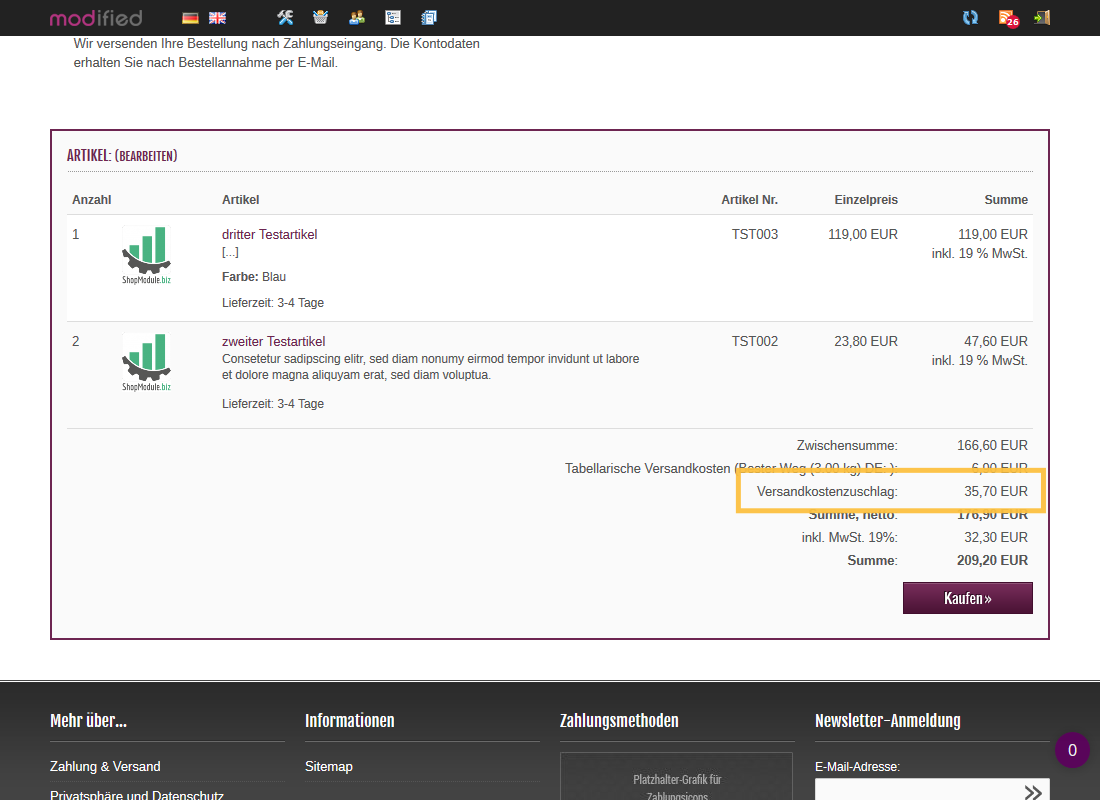The height and width of the screenshot is (800, 1100).
Task: Click the documents icon in top bar
Action: click(429, 17)
